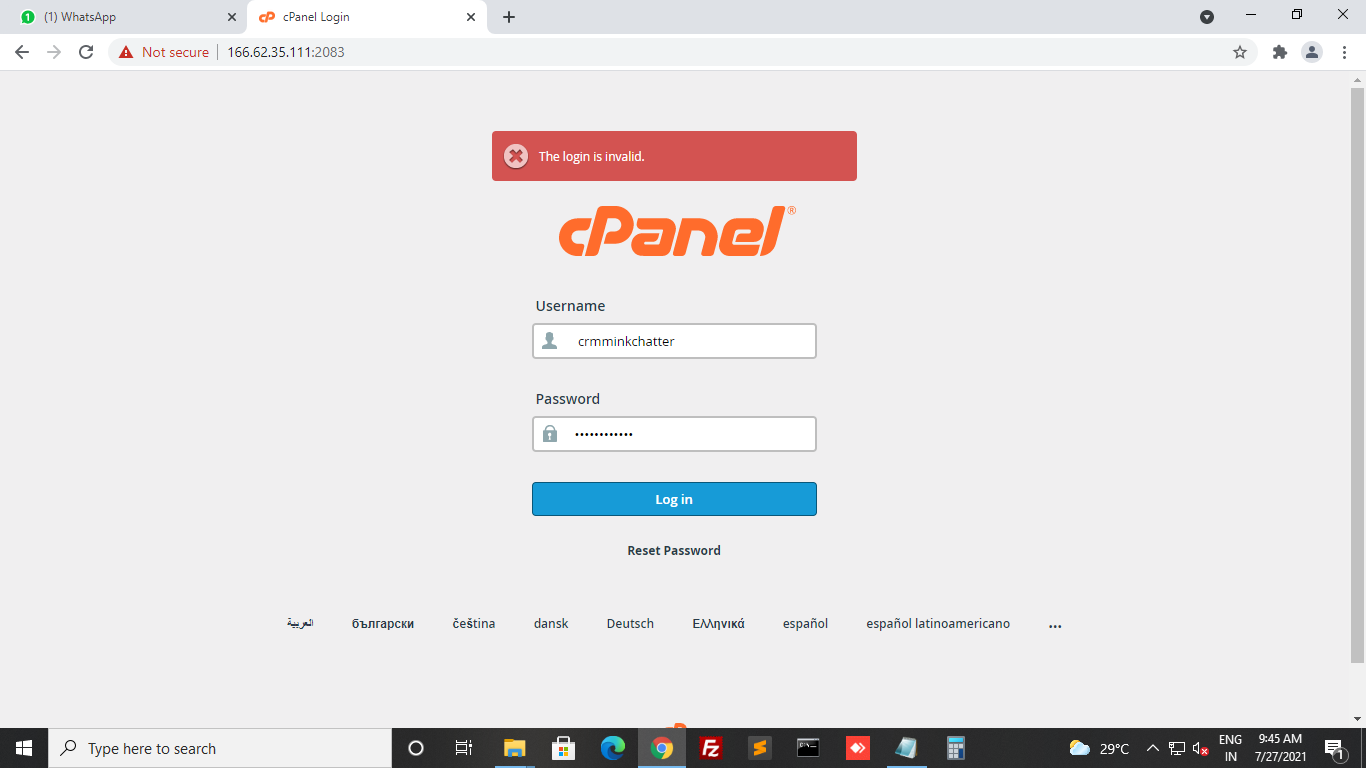Click the ENG IN language indicator
1366x768 pixels.
[1230, 748]
